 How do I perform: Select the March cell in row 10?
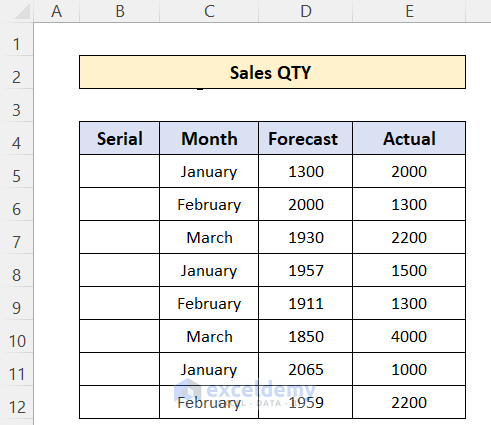click(x=209, y=336)
